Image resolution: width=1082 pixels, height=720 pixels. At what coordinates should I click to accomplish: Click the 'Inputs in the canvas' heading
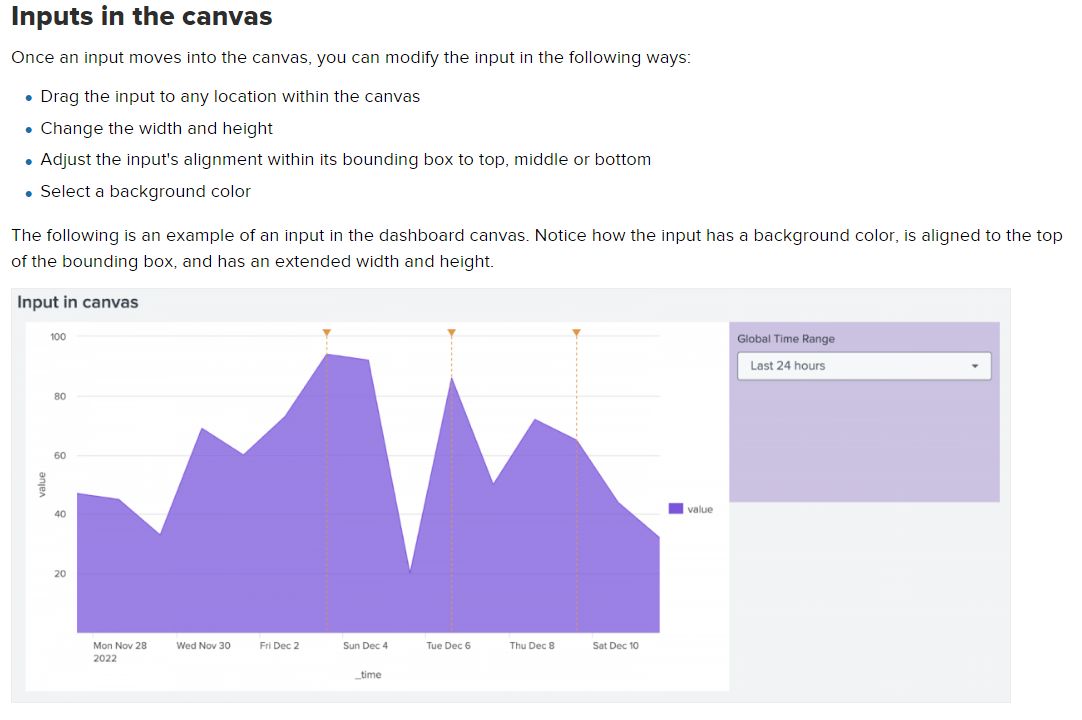click(x=141, y=17)
